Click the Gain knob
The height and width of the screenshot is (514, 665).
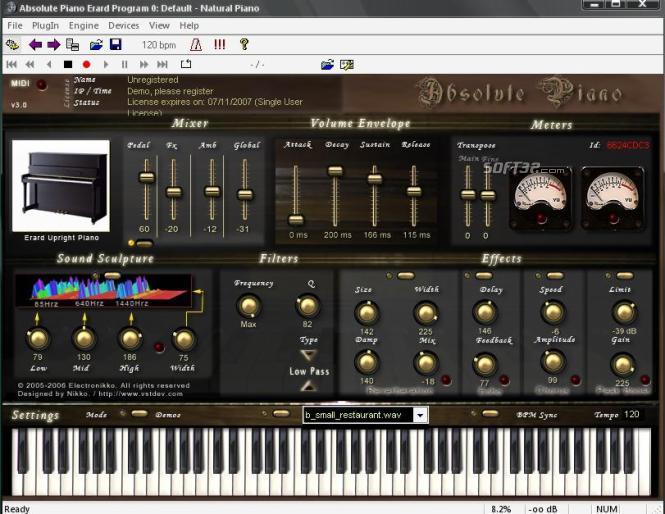[x=623, y=365]
